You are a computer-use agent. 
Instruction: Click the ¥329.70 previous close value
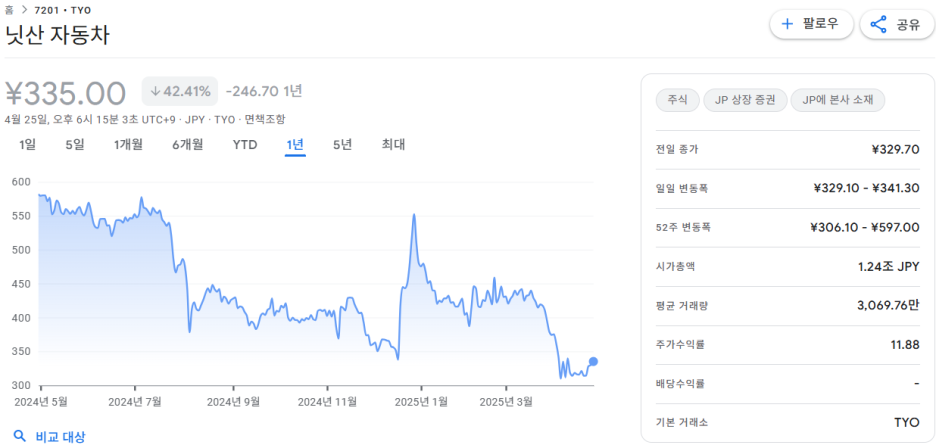click(895, 149)
